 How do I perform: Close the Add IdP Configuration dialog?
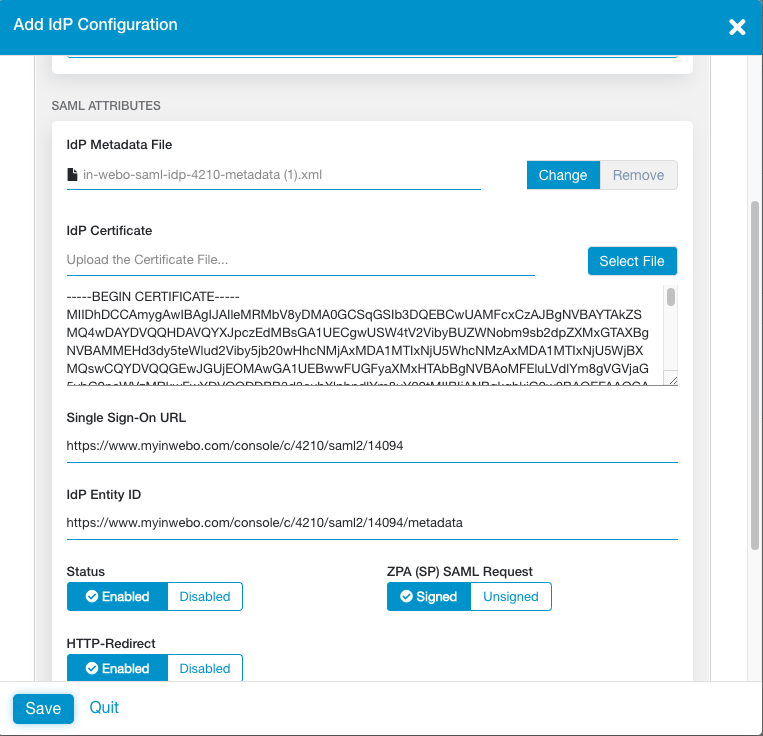[x=737, y=27]
